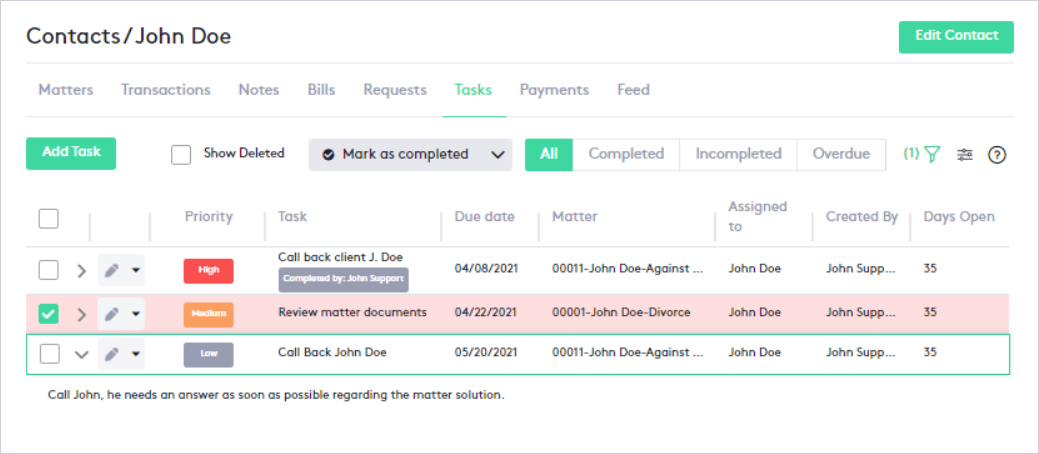The width and height of the screenshot is (1039, 454).
Task: Open the column settings sliders icon
Action: 964,154
